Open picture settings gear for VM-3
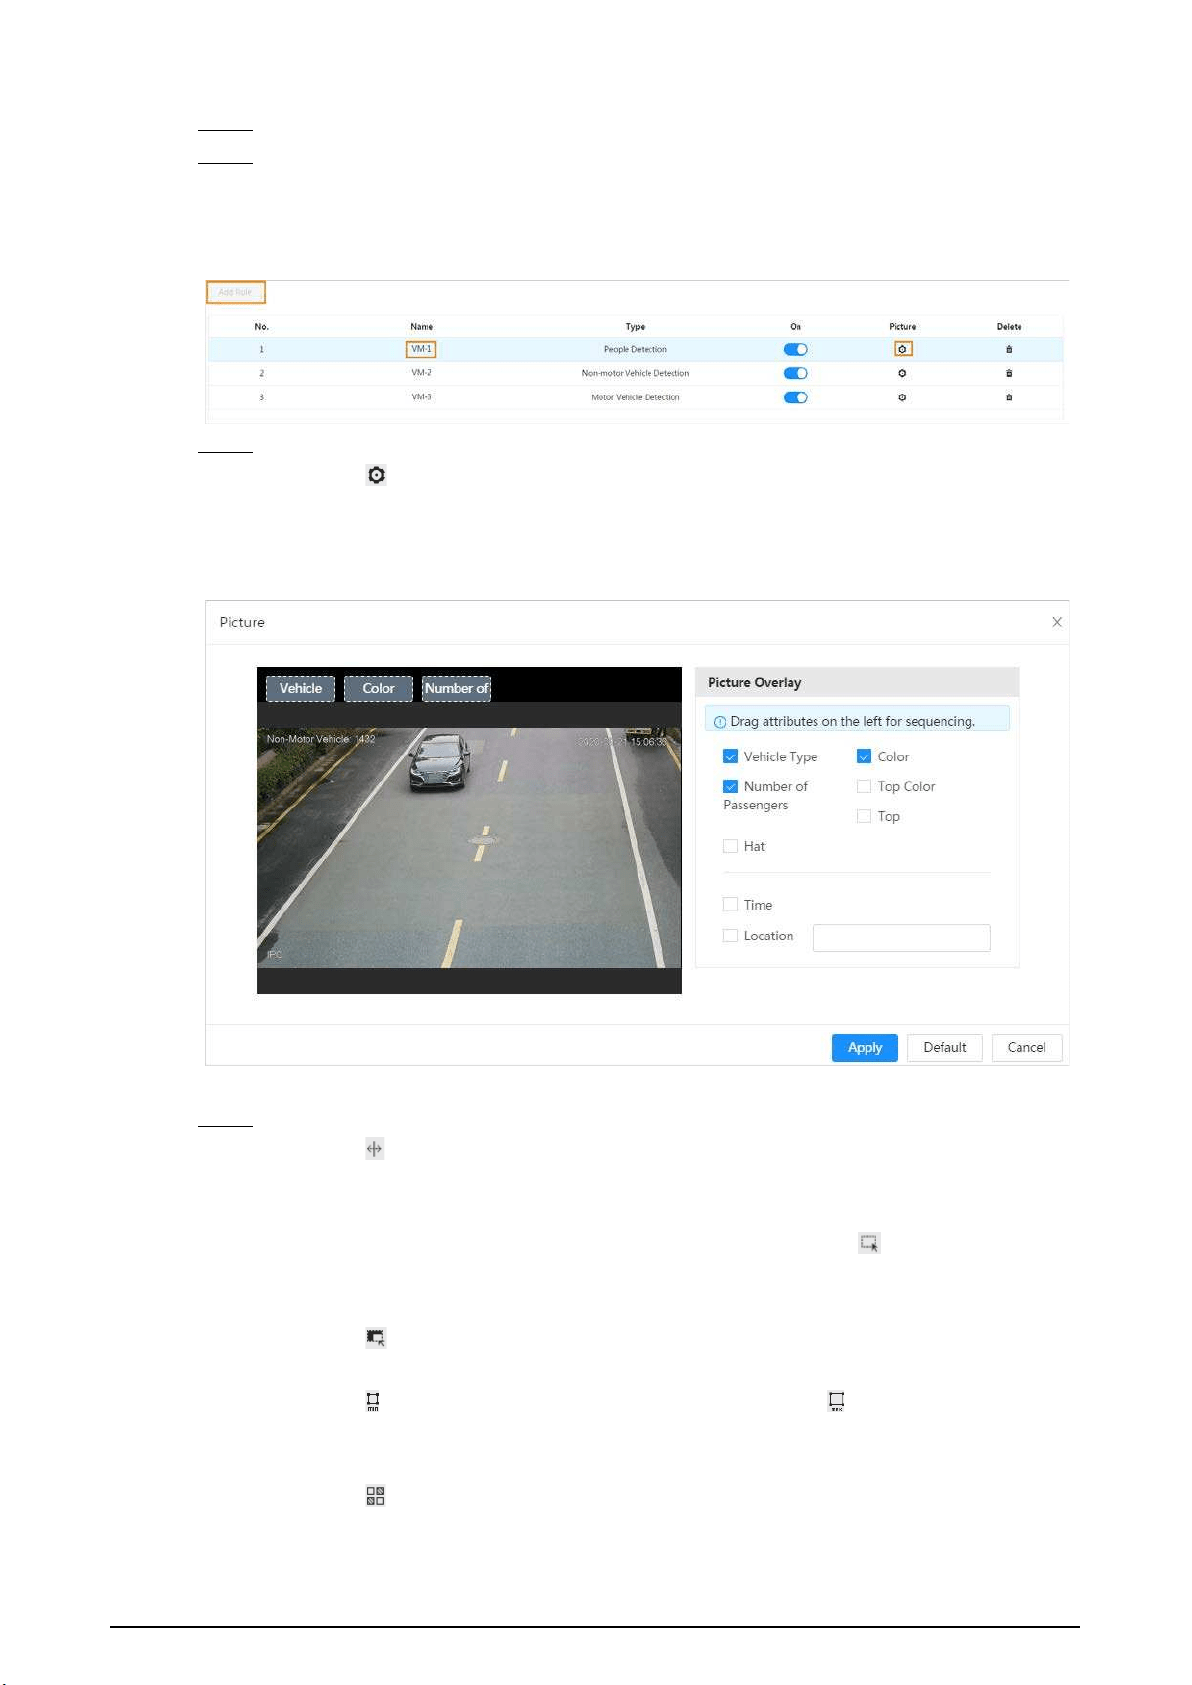Screen dimensions: 1192x1685 click(902, 397)
